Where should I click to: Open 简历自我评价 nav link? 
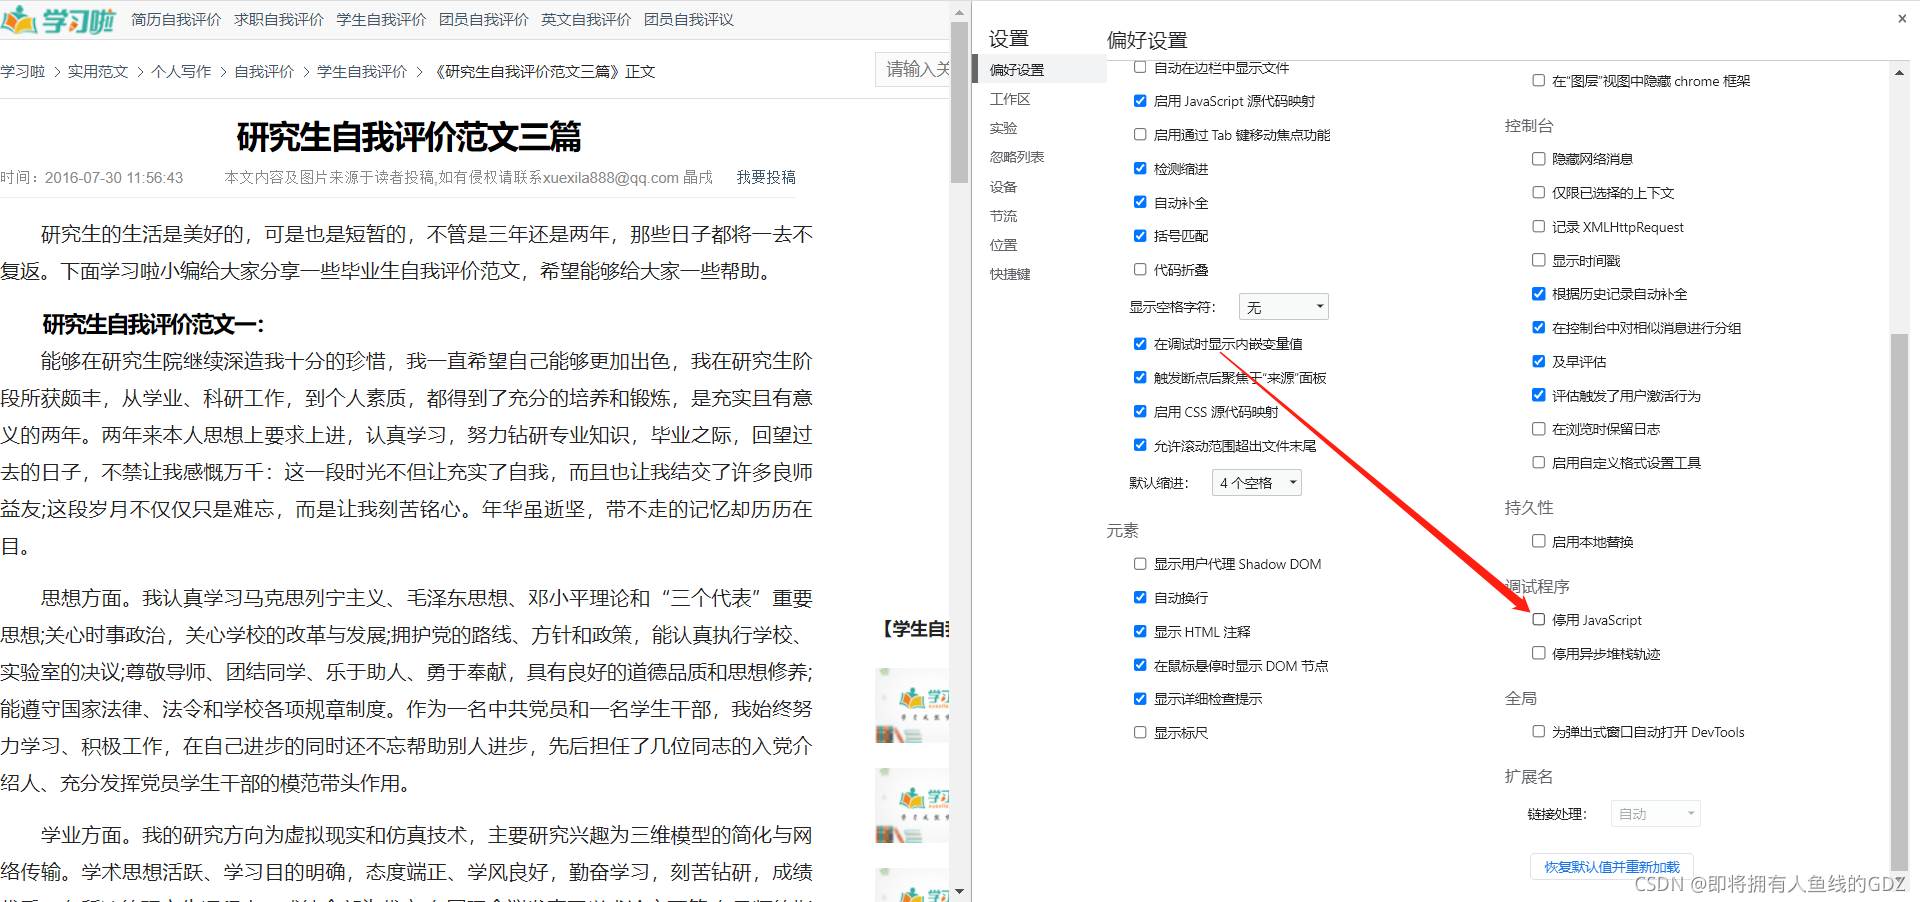point(176,20)
